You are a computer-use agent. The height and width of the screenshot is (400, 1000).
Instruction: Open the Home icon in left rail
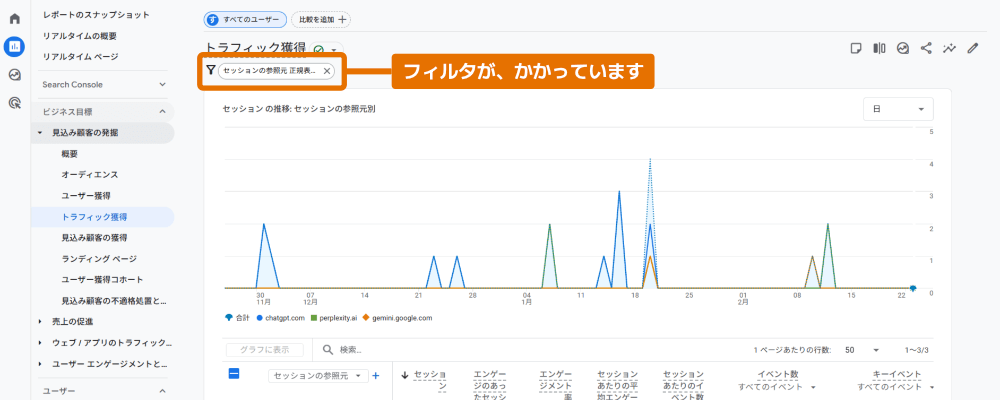click(x=14, y=19)
